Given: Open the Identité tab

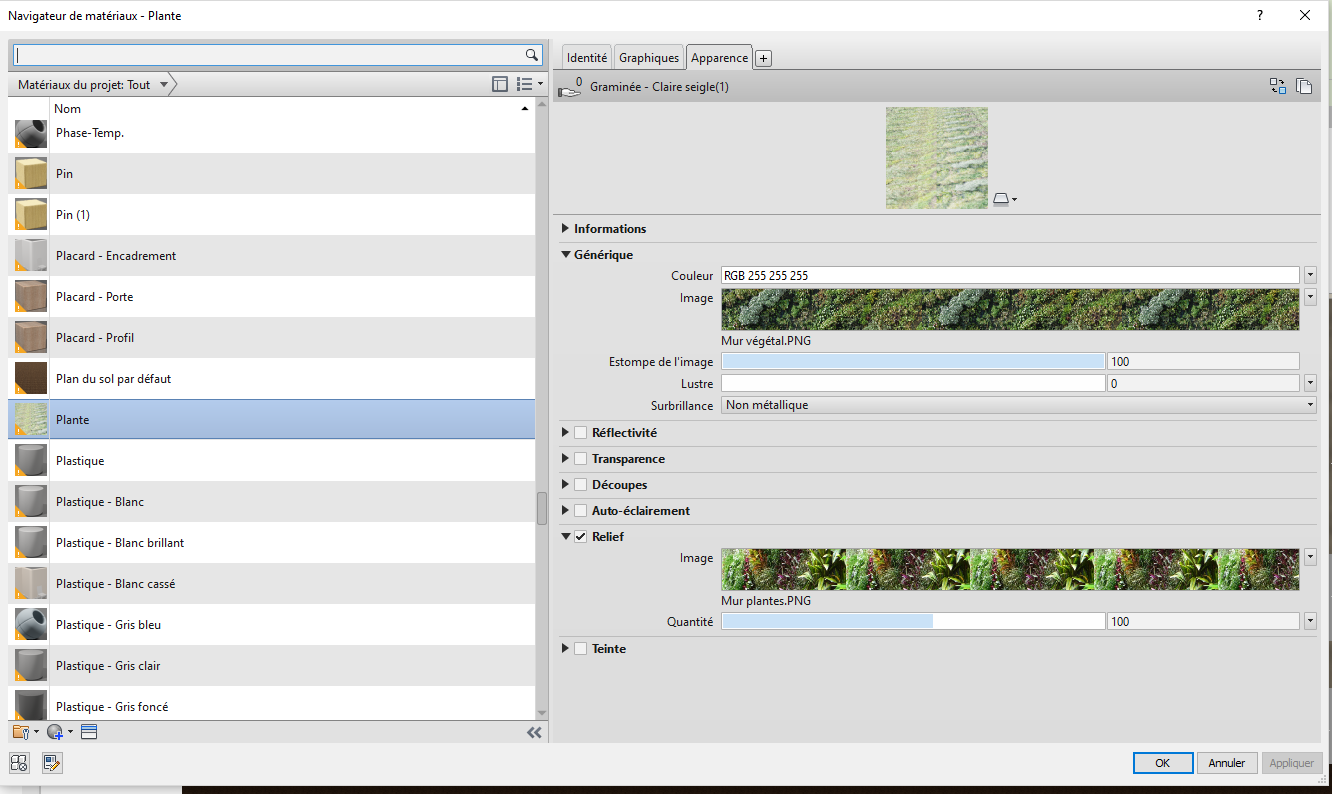Looking at the screenshot, I should coord(586,57).
